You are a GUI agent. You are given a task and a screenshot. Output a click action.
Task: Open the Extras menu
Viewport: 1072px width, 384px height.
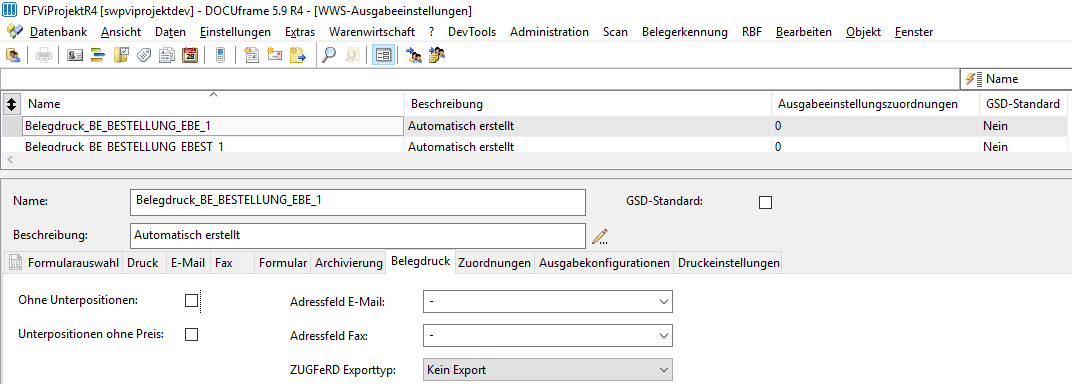pyautogui.click(x=300, y=31)
